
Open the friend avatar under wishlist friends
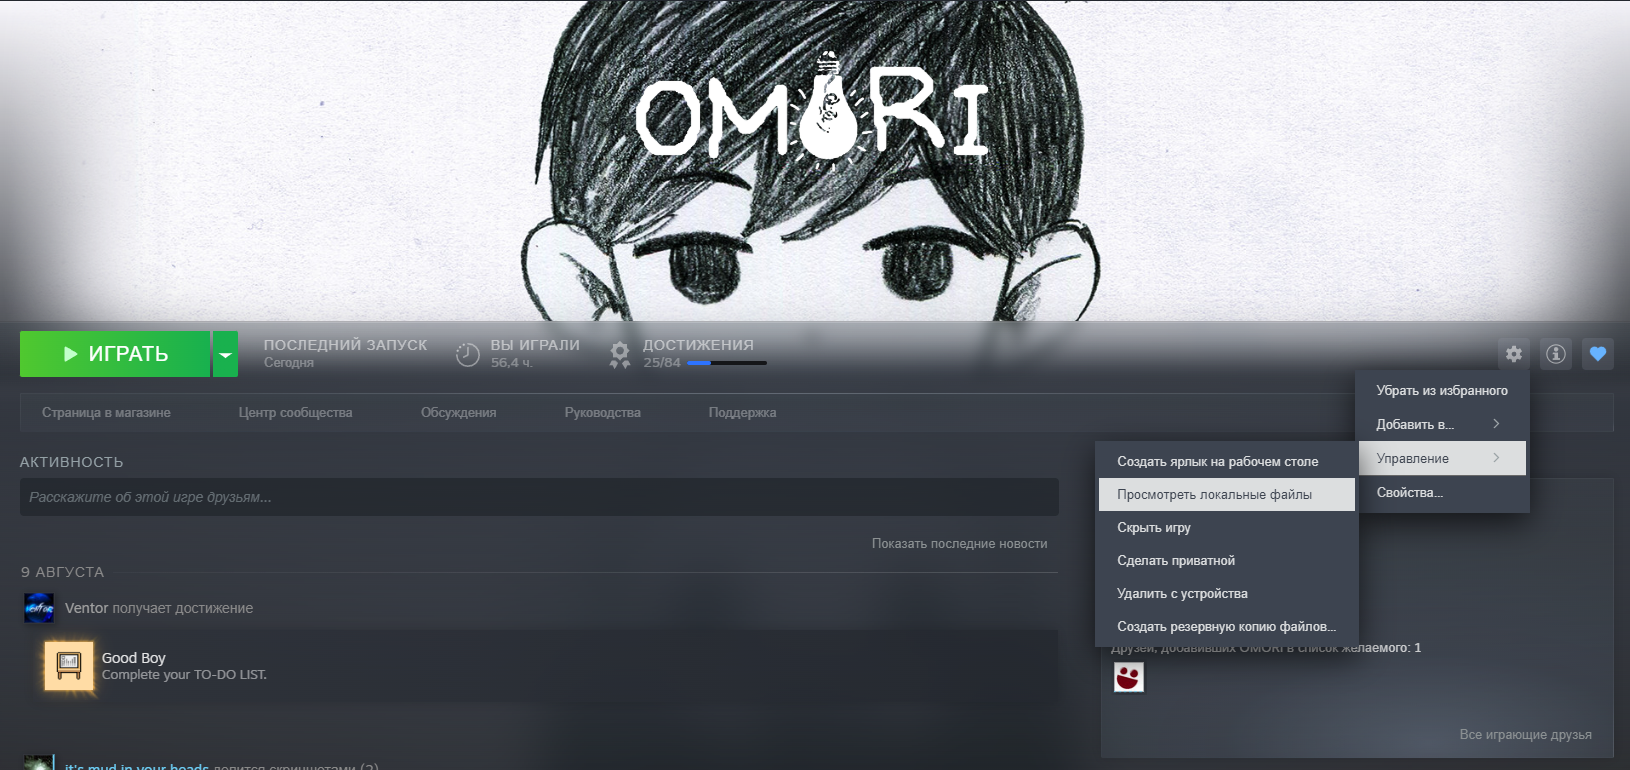(1129, 677)
